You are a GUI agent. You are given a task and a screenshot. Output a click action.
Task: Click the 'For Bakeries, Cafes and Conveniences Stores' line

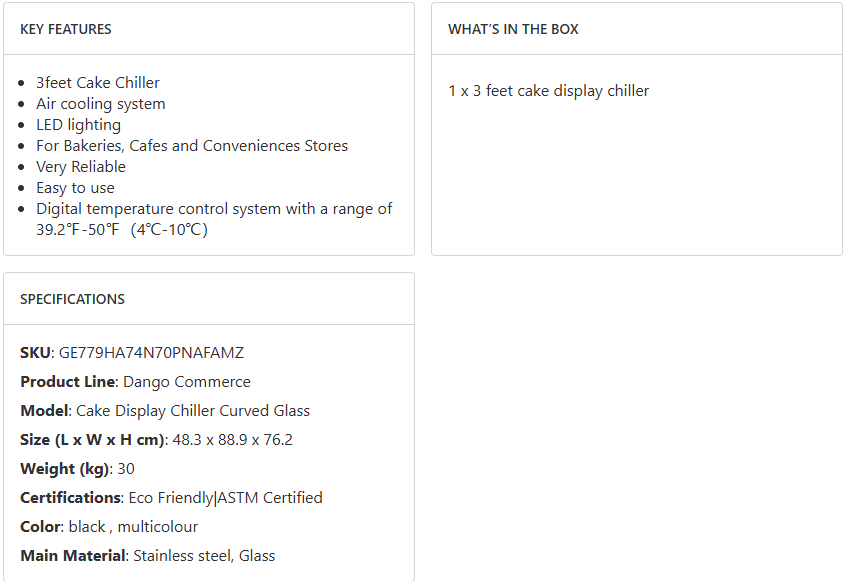pyautogui.click(x=192, y=146)
